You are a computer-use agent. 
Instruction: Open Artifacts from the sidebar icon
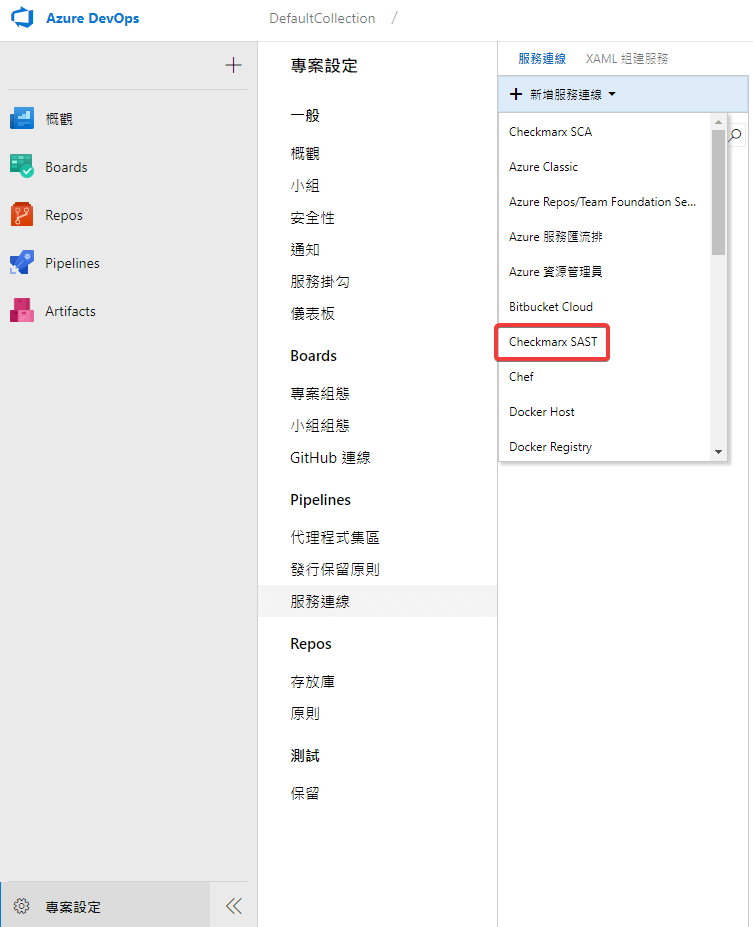[x=22, y=311]
